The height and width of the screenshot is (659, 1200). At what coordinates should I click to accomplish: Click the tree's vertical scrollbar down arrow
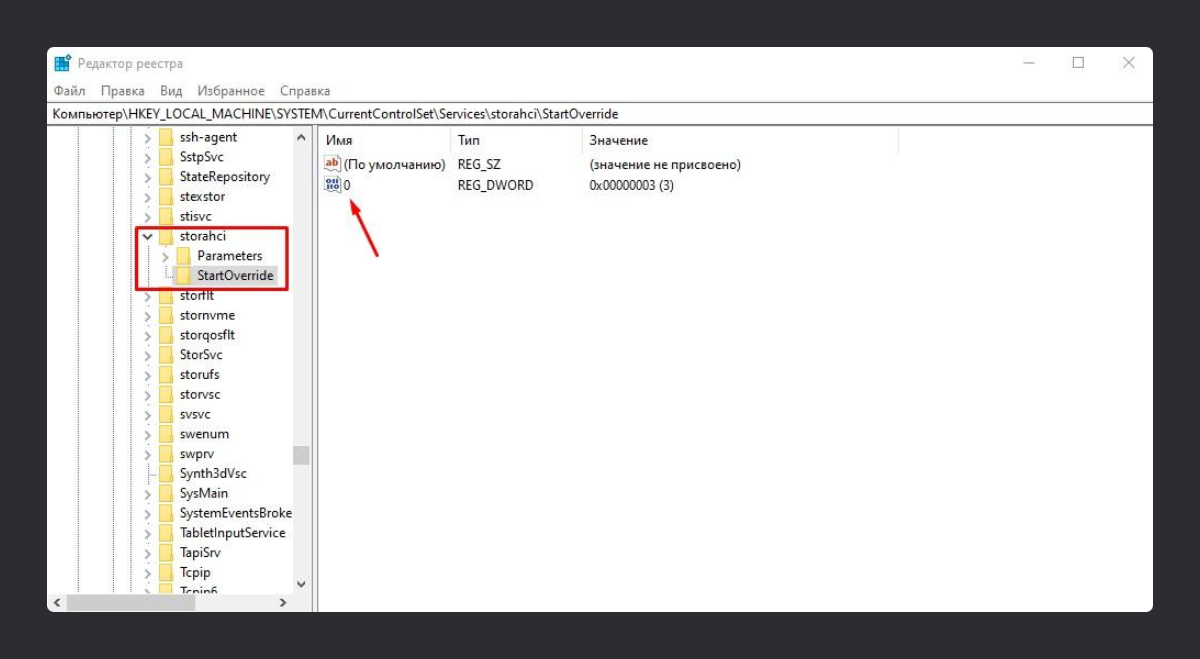click(x=301, y=584)
